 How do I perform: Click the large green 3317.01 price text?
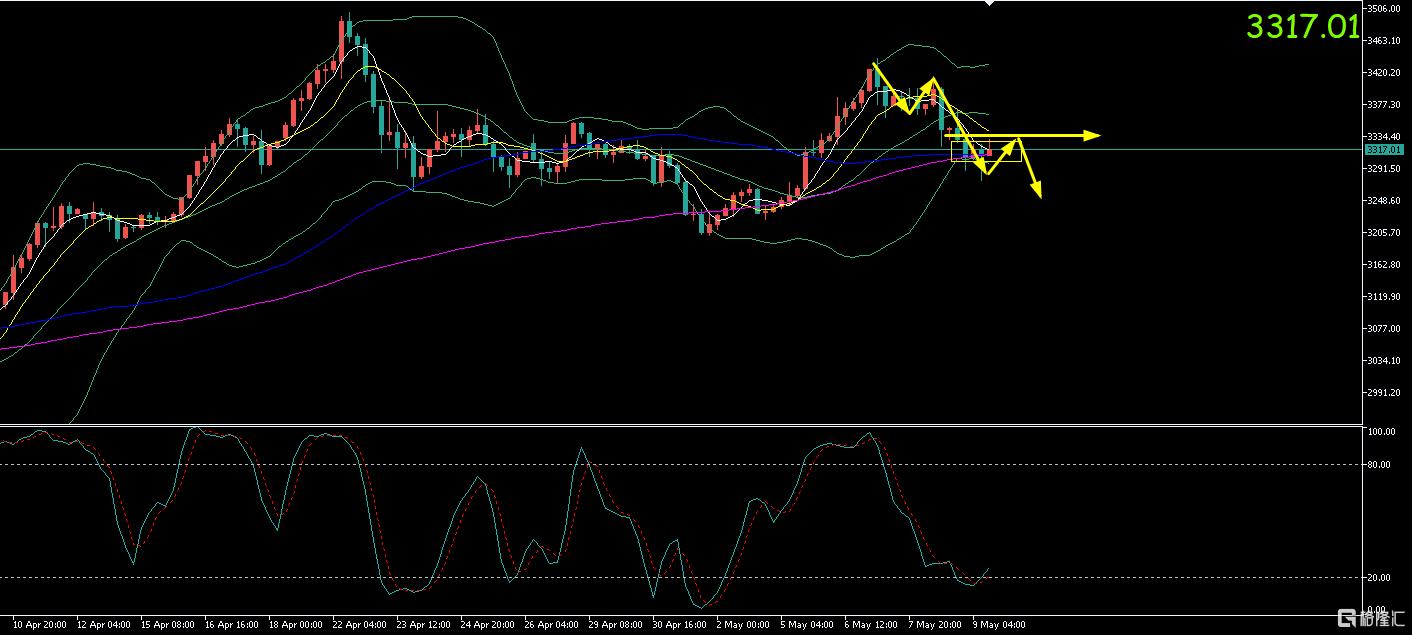pyautogui.click(x=1303, y=27)
